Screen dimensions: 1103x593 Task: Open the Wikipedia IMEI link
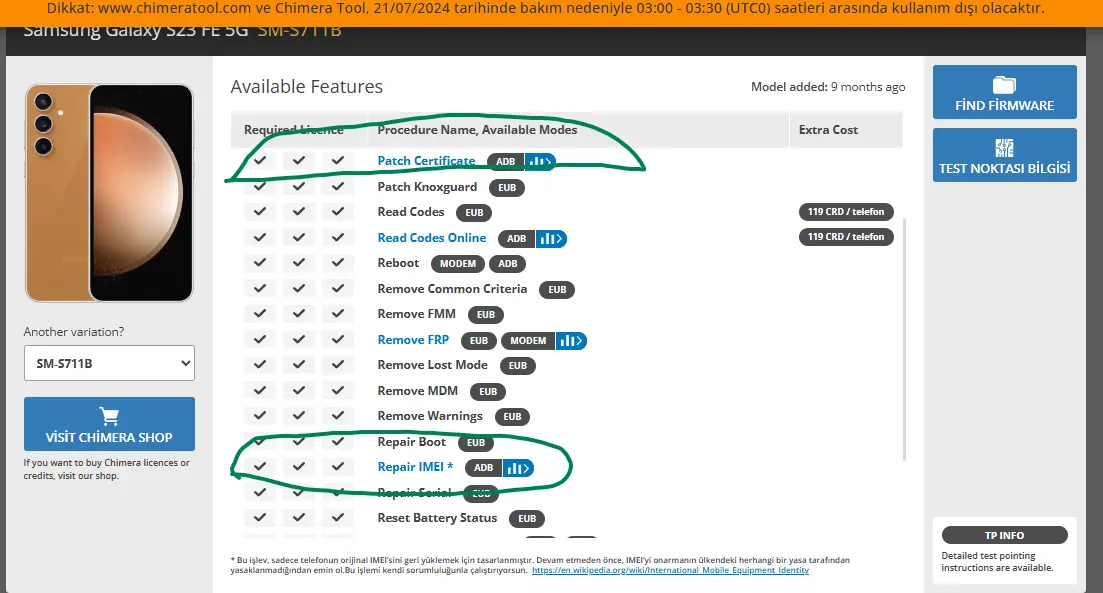coord(670,570)
